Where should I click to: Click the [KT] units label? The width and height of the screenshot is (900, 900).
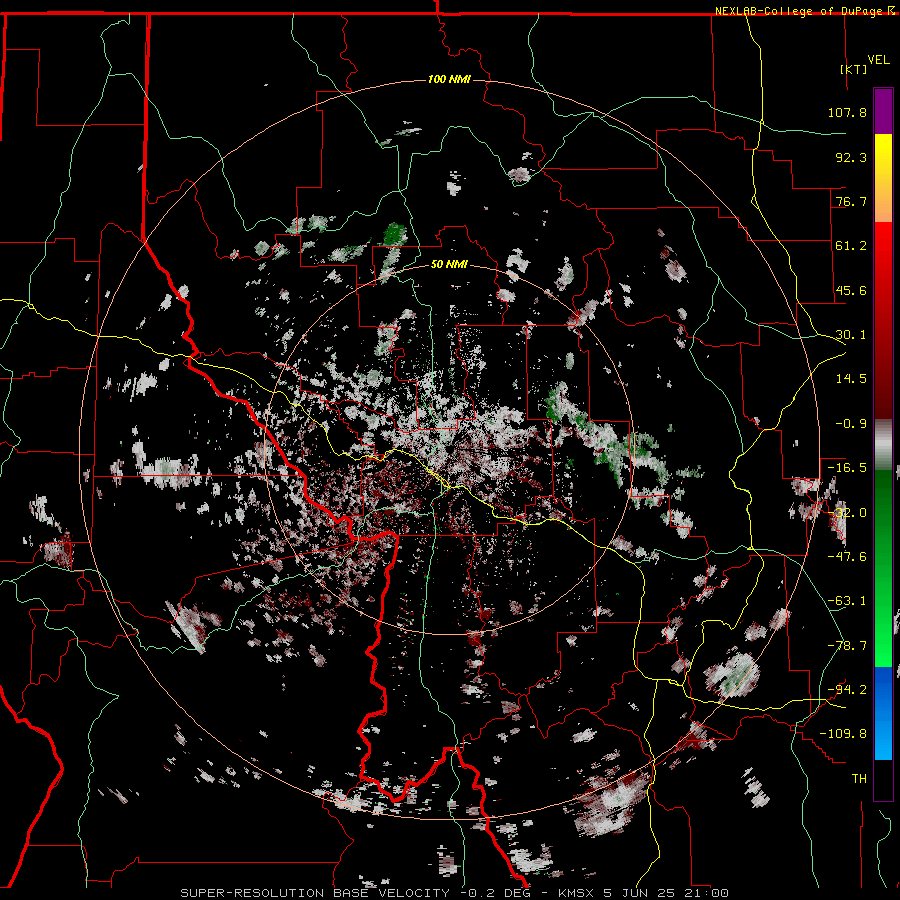854,69
